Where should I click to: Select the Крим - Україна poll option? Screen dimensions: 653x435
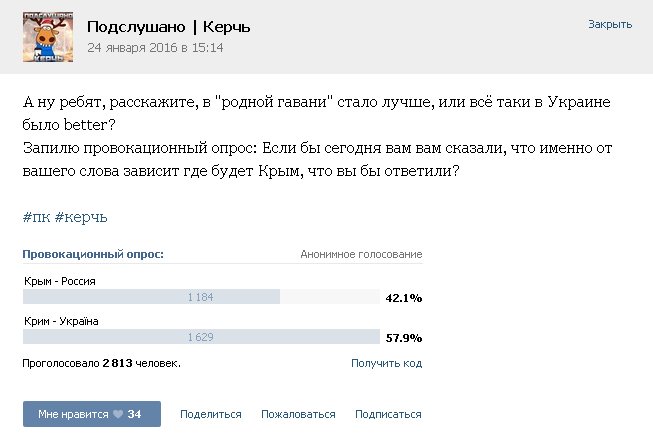point(61,321)
